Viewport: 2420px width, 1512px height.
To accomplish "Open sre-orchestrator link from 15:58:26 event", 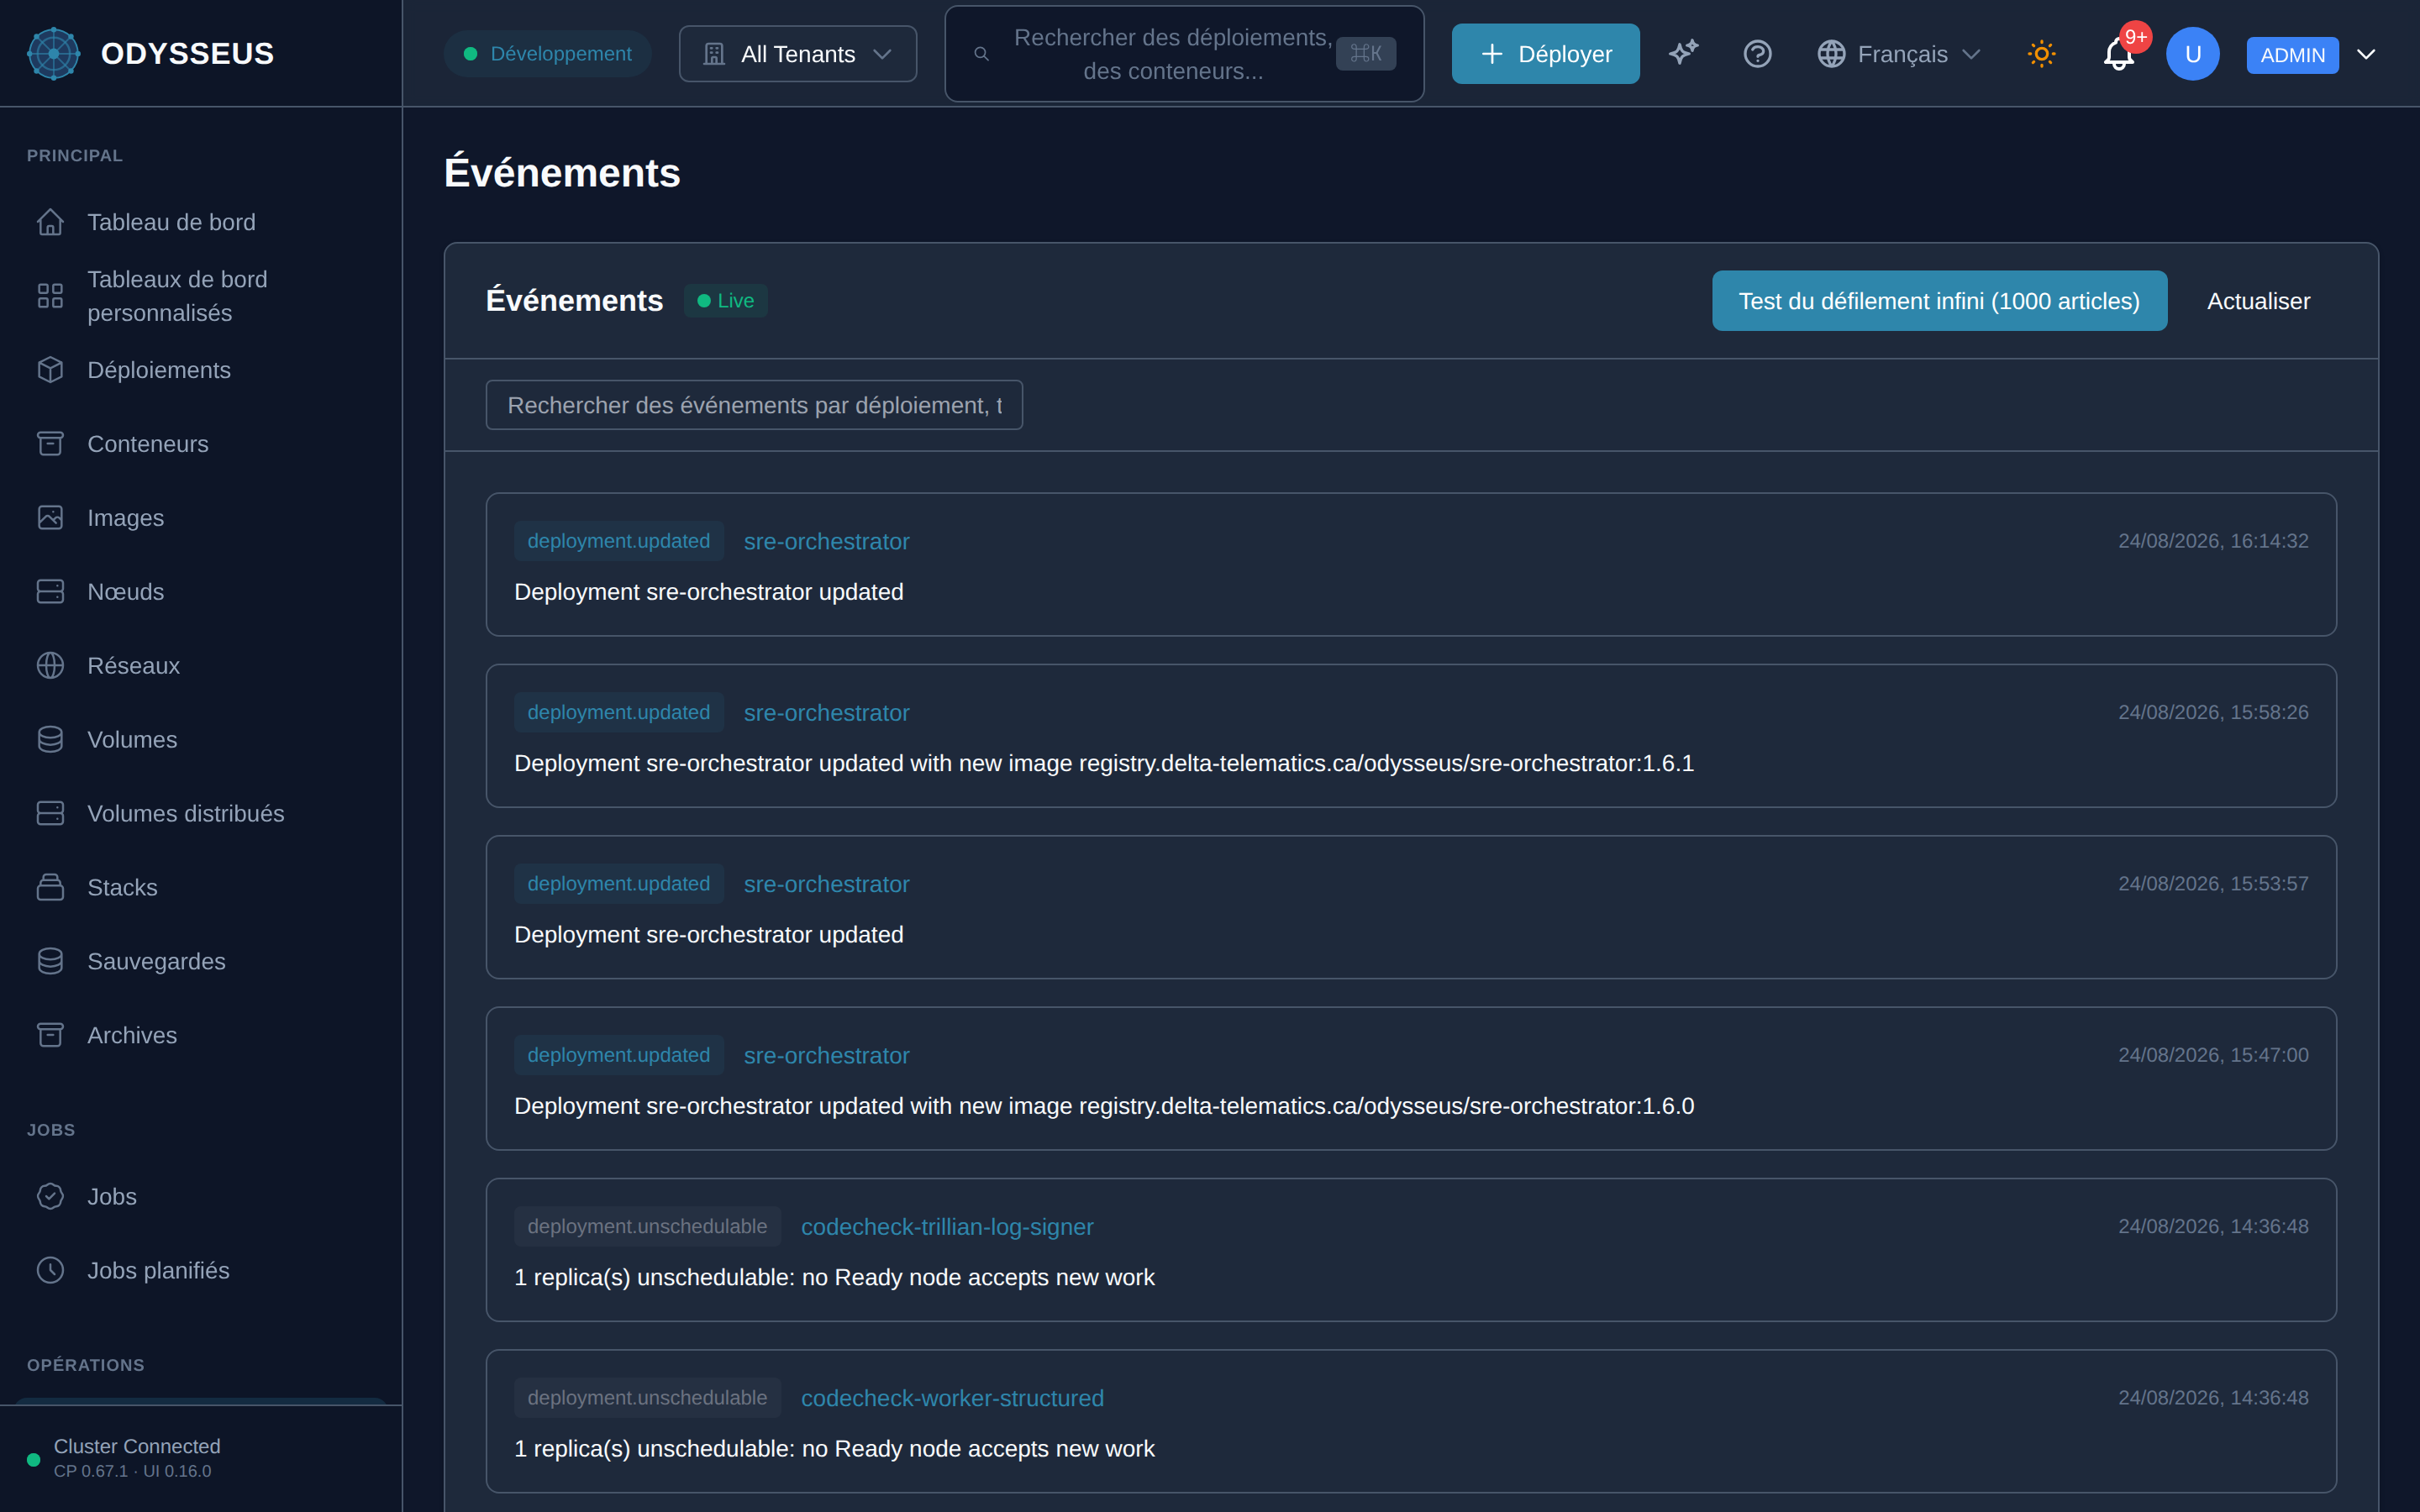I will pos(826,713).
